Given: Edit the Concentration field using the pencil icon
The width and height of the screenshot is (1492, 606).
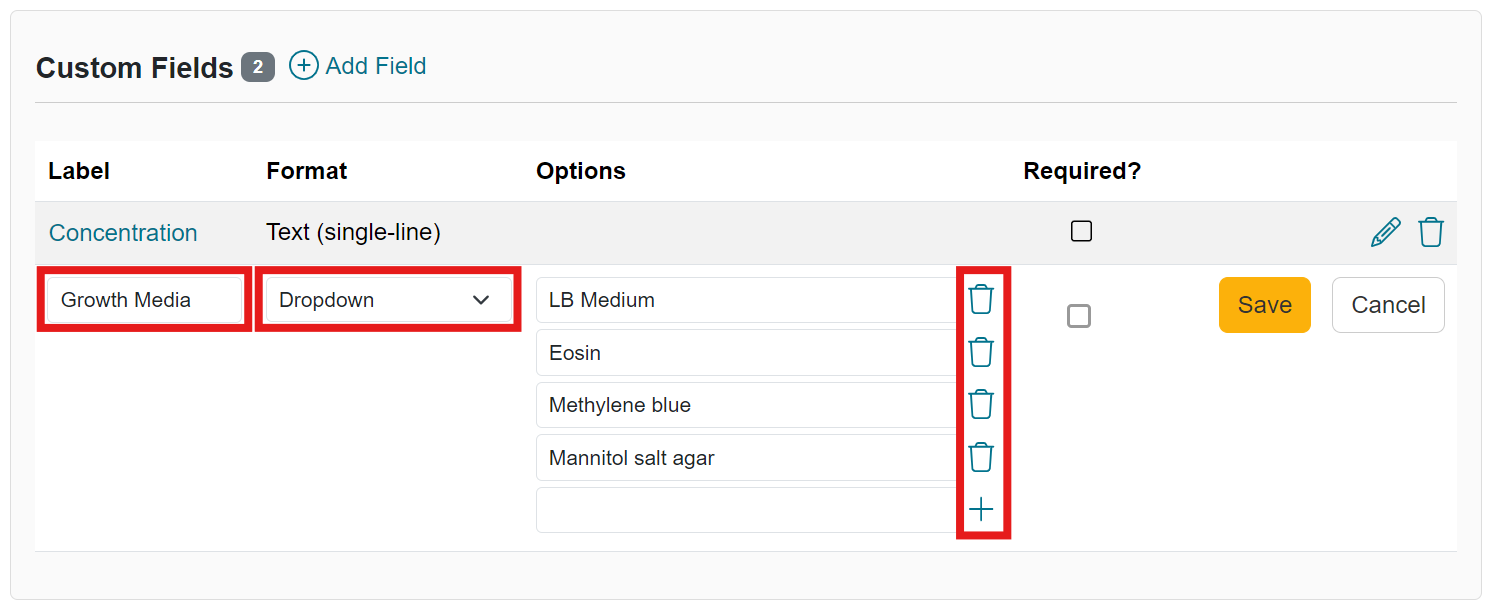Looking at the screenshot, I should click(x=1385, y=231).
